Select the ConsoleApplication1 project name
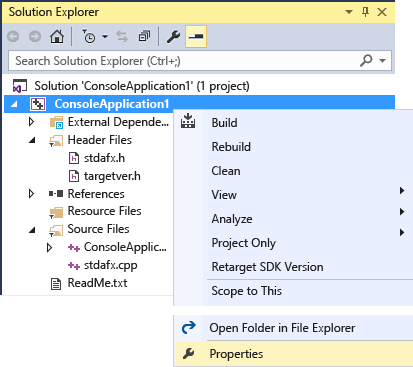The height and width of the screenshot is (367, 413). click(x=112, y=104)
